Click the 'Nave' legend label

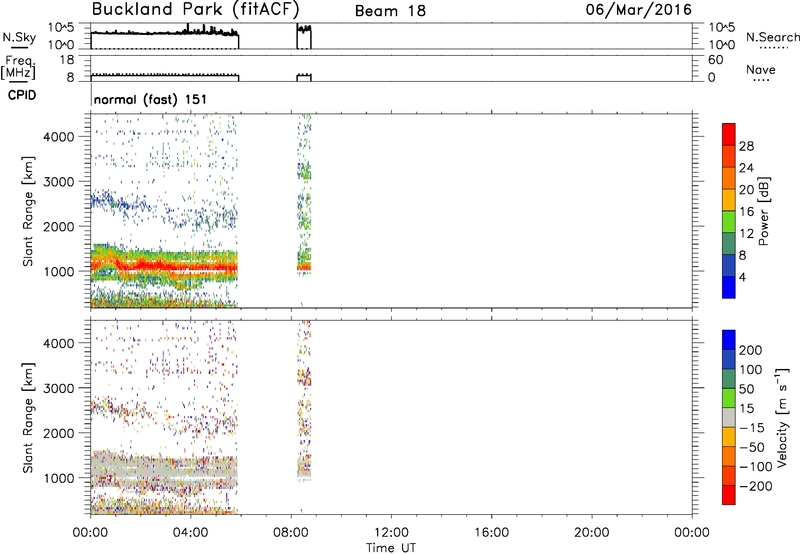[x=761, y=70]
